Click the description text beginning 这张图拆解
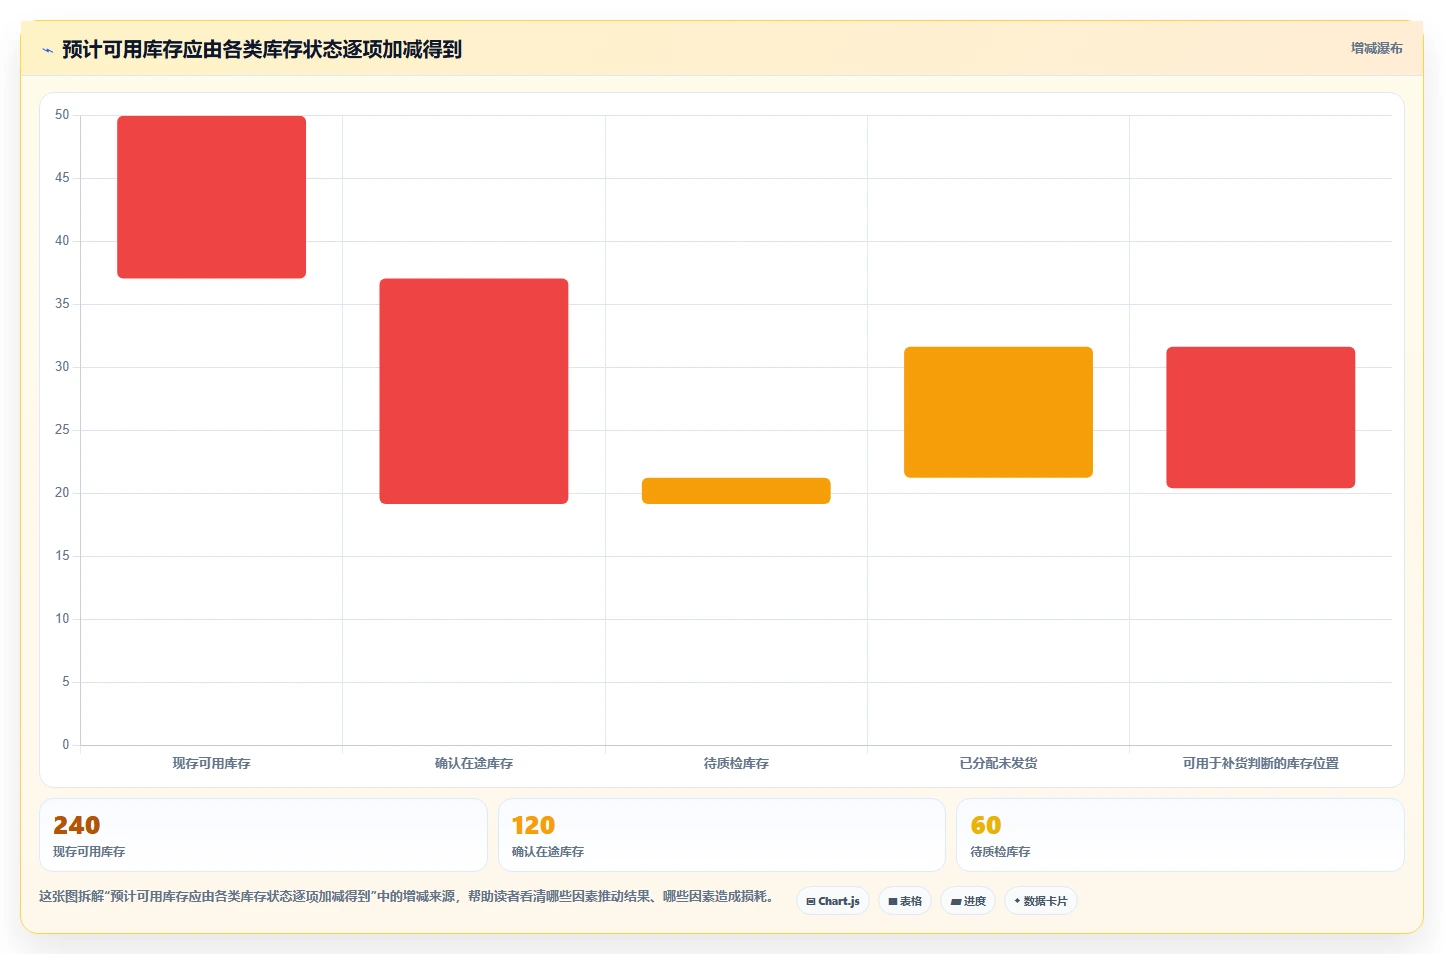Viewport: 1444px width, 954px height. pyautogui.click(x=406, y=896)
